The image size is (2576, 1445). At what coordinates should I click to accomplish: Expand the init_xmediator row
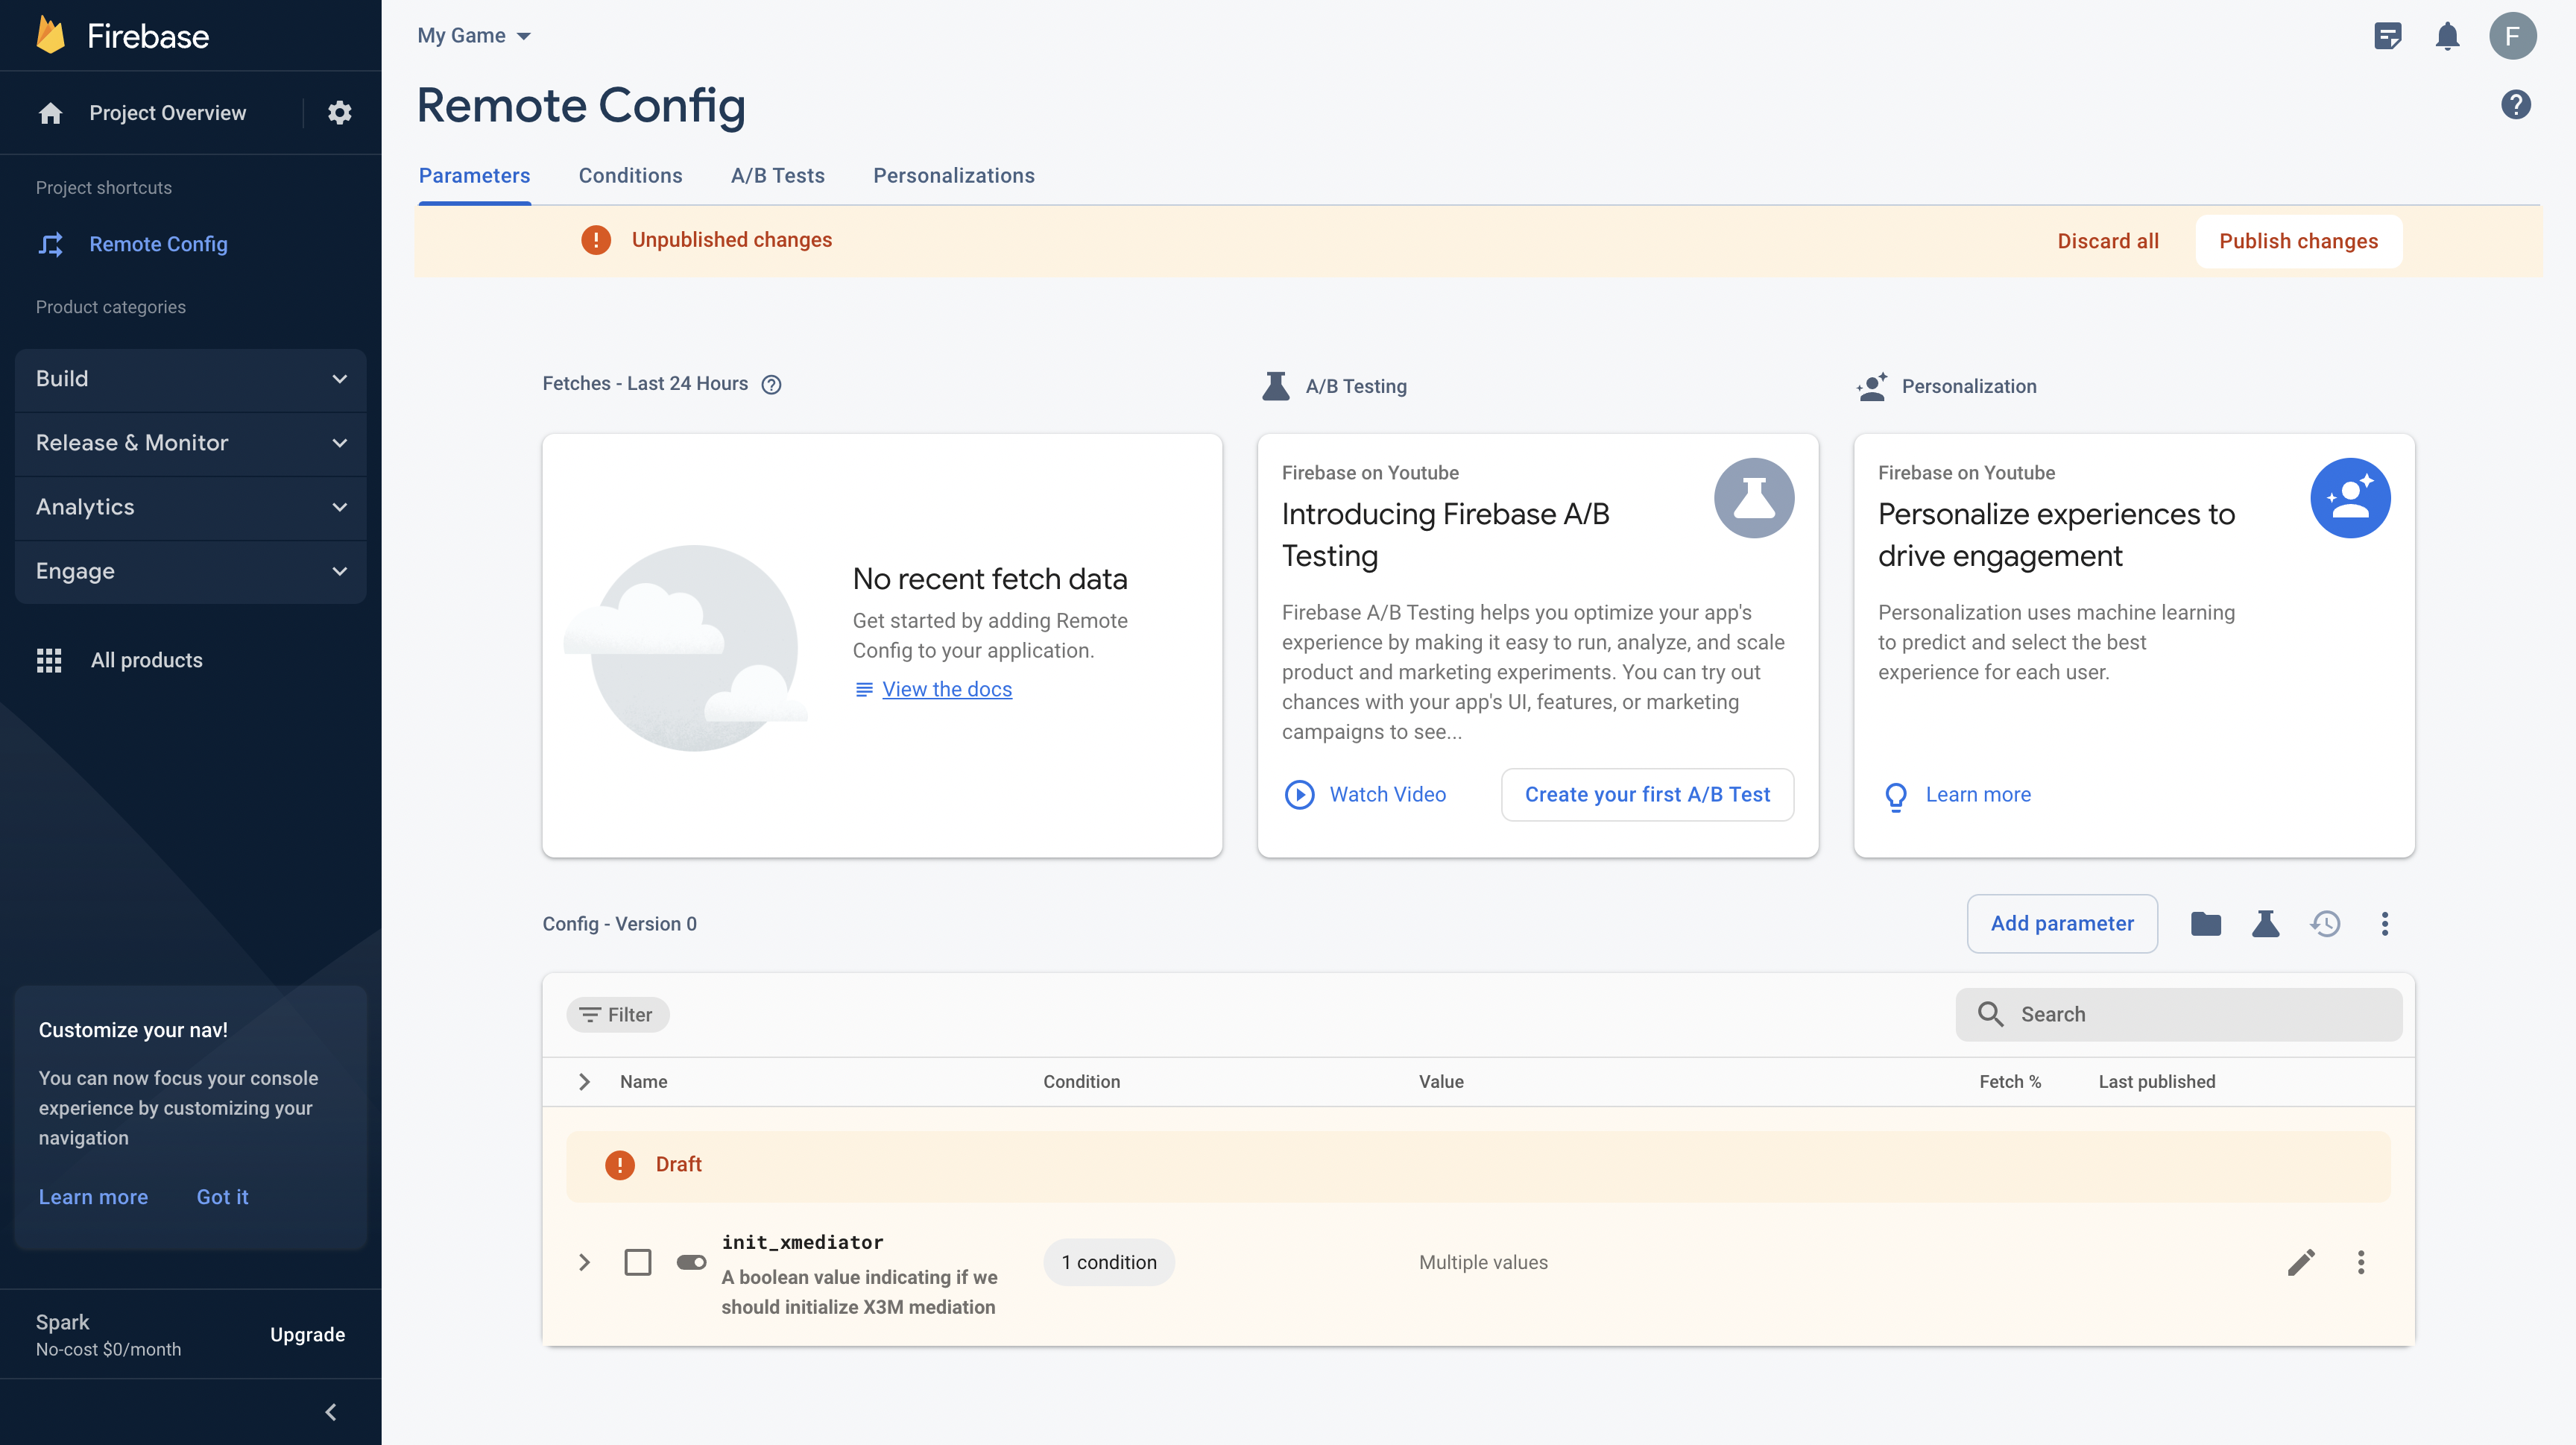[x=584, y=1263]
